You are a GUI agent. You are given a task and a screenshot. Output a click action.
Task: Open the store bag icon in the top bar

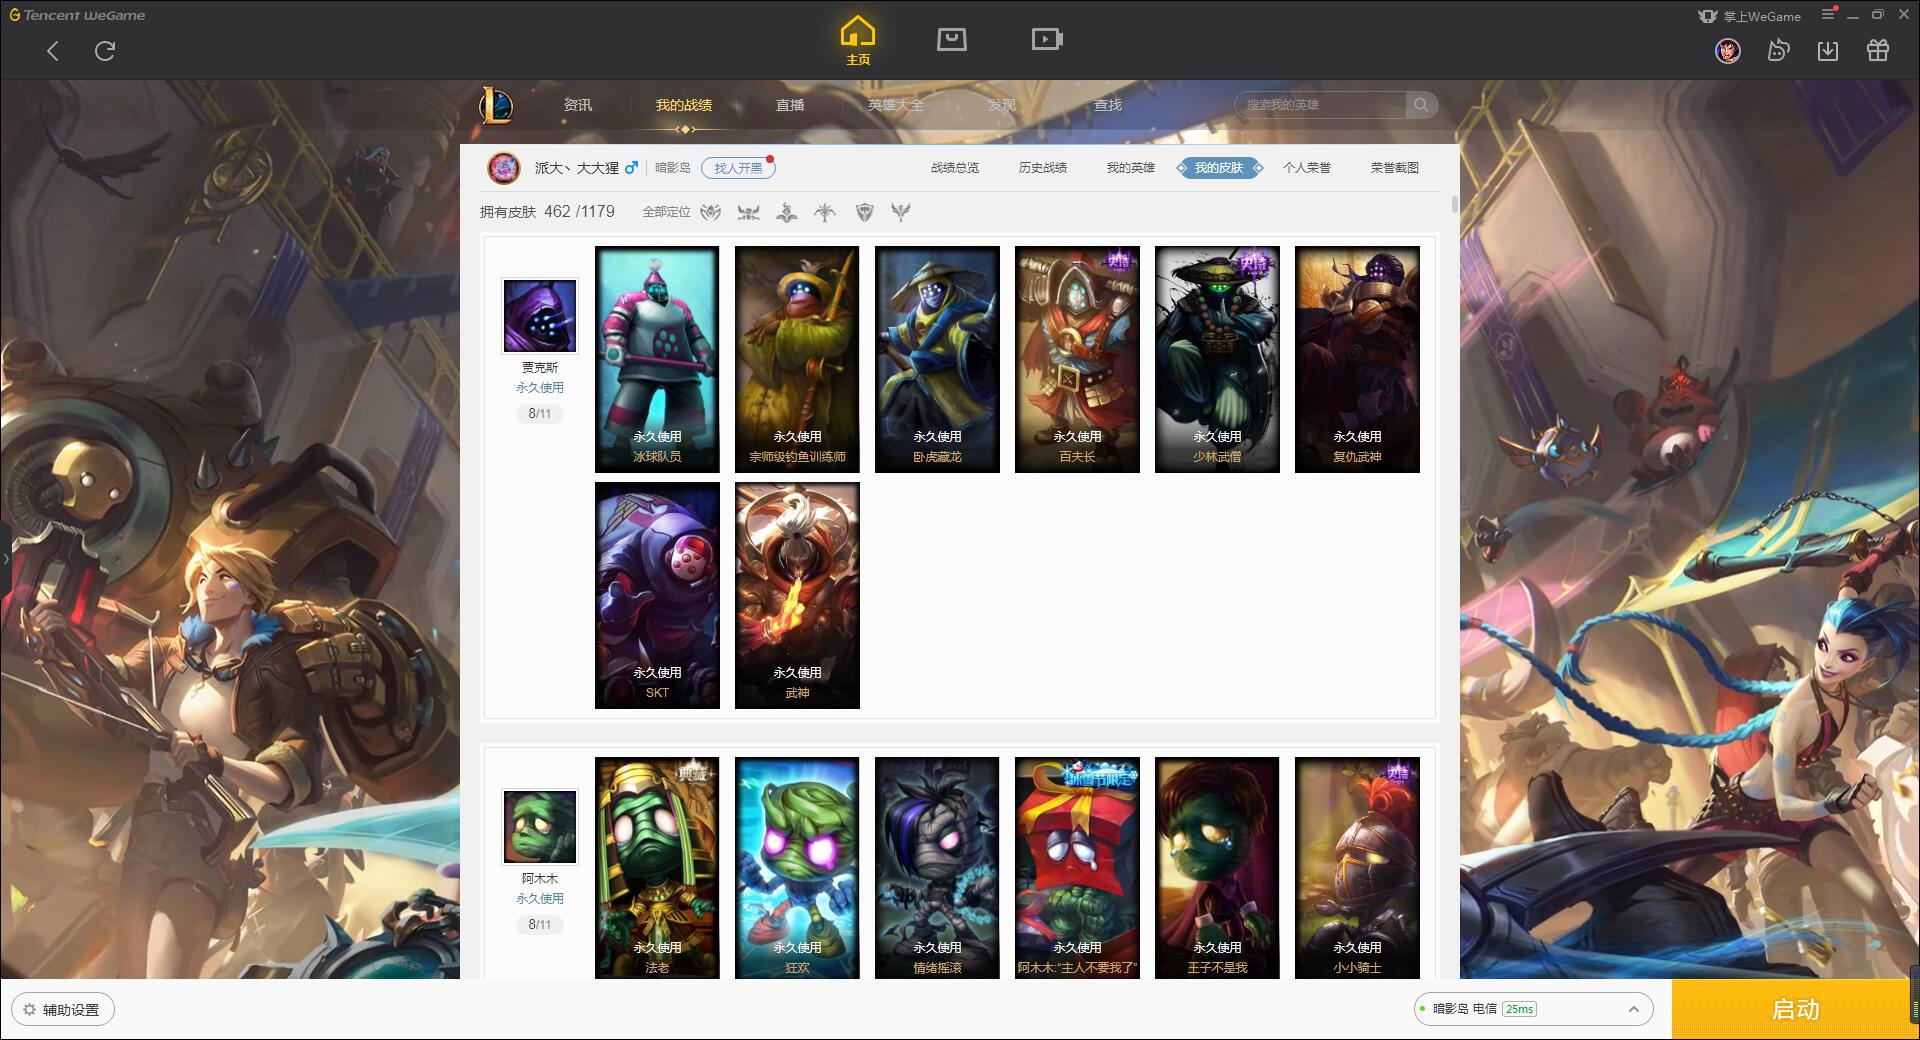[951, 40]
